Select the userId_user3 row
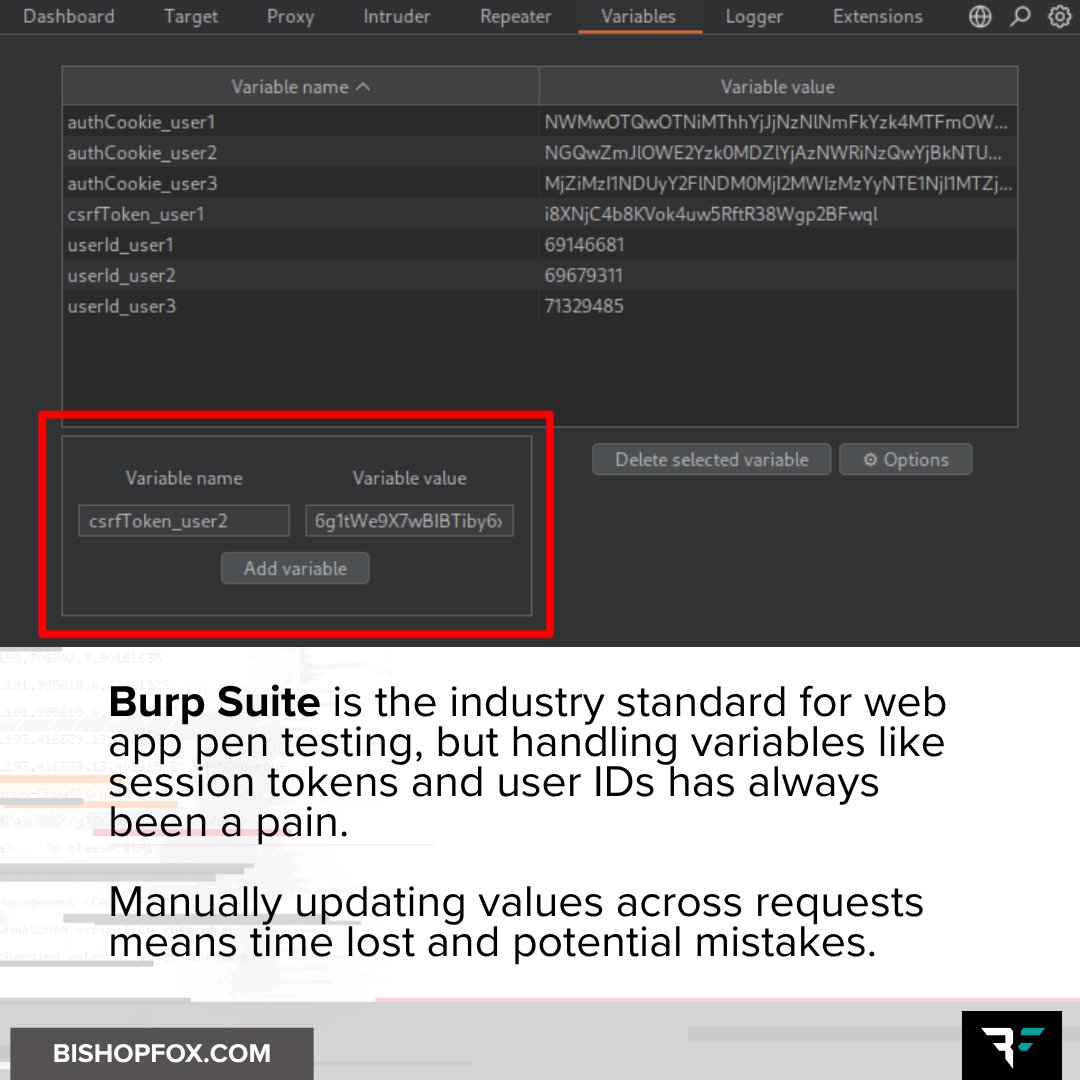Viewport: 1080px width, 1080px height. 539,306
